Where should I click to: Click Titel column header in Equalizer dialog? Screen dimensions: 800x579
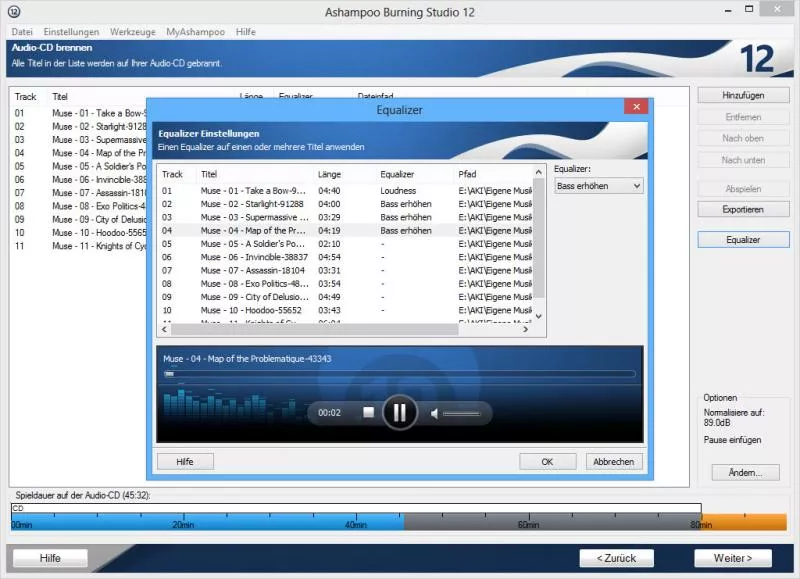(209, 174)
